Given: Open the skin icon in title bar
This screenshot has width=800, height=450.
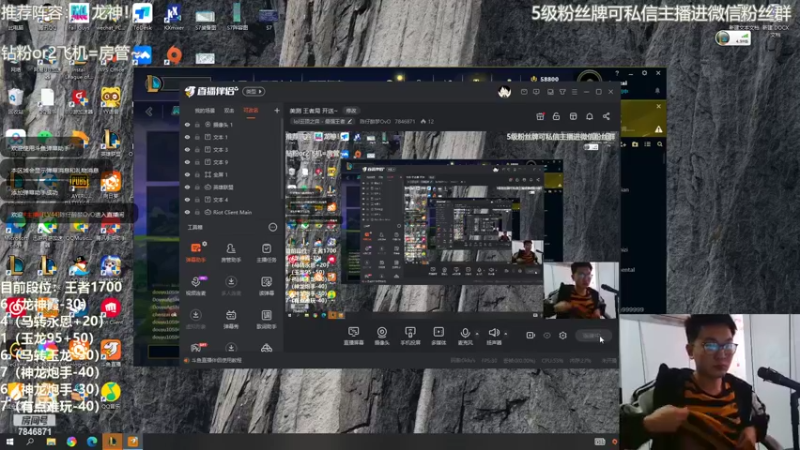Looking at the screenshot, I should click(x=562, y=92).
